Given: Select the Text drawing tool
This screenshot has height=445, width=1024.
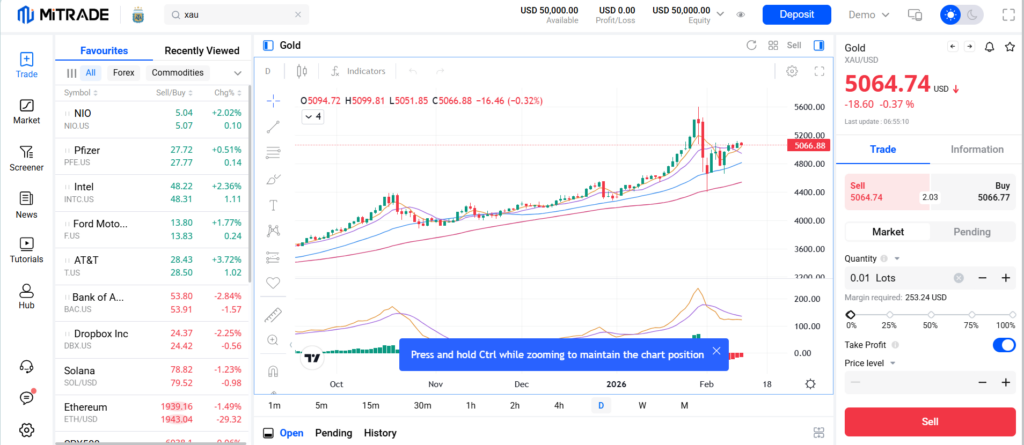Looking at the screenshot, I should pyautogui.click(x=273, y=205).
